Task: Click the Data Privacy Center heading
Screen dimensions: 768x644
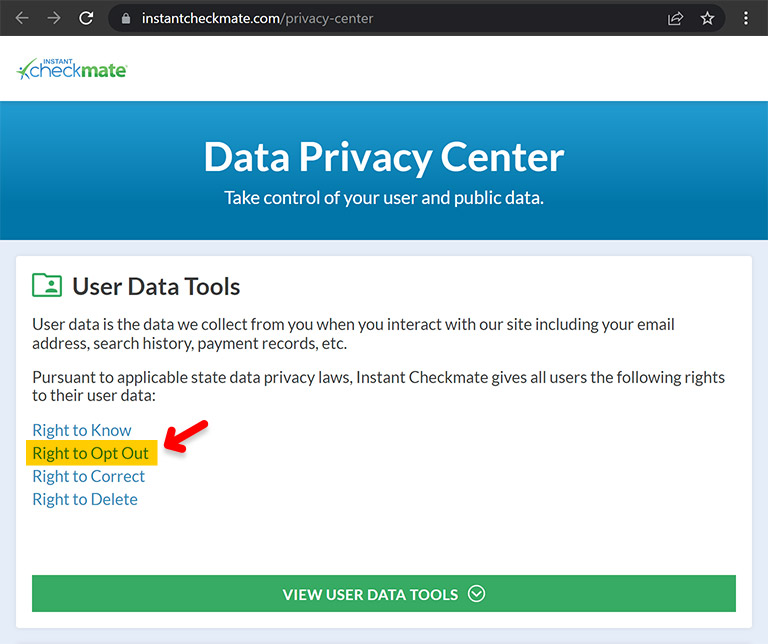Action: pos(384,157)
